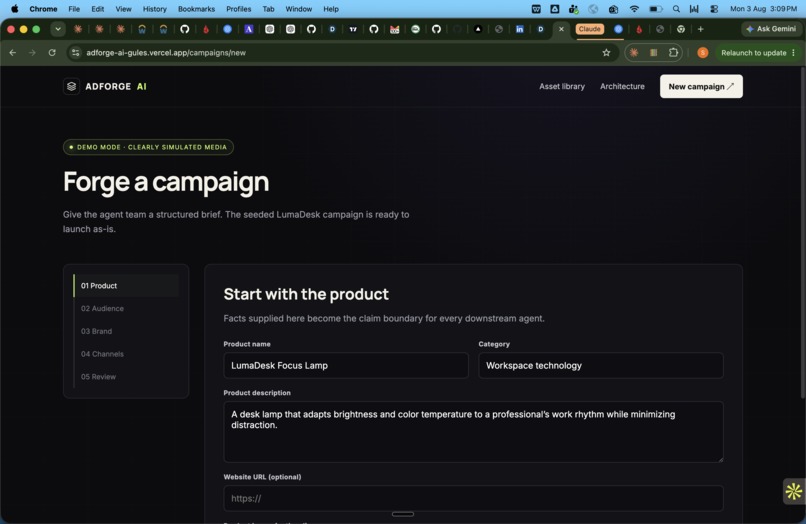Click the Product name input field
806x524 pixels.
pyautogui.click(x=346, y=366)
